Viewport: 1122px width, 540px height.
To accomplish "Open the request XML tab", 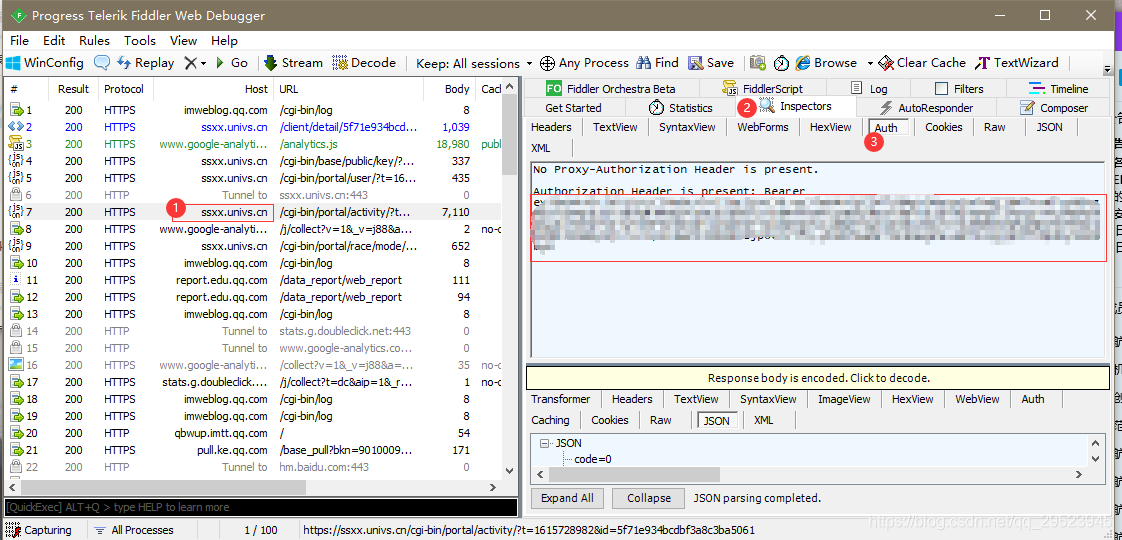I will (x=541, y=148).
